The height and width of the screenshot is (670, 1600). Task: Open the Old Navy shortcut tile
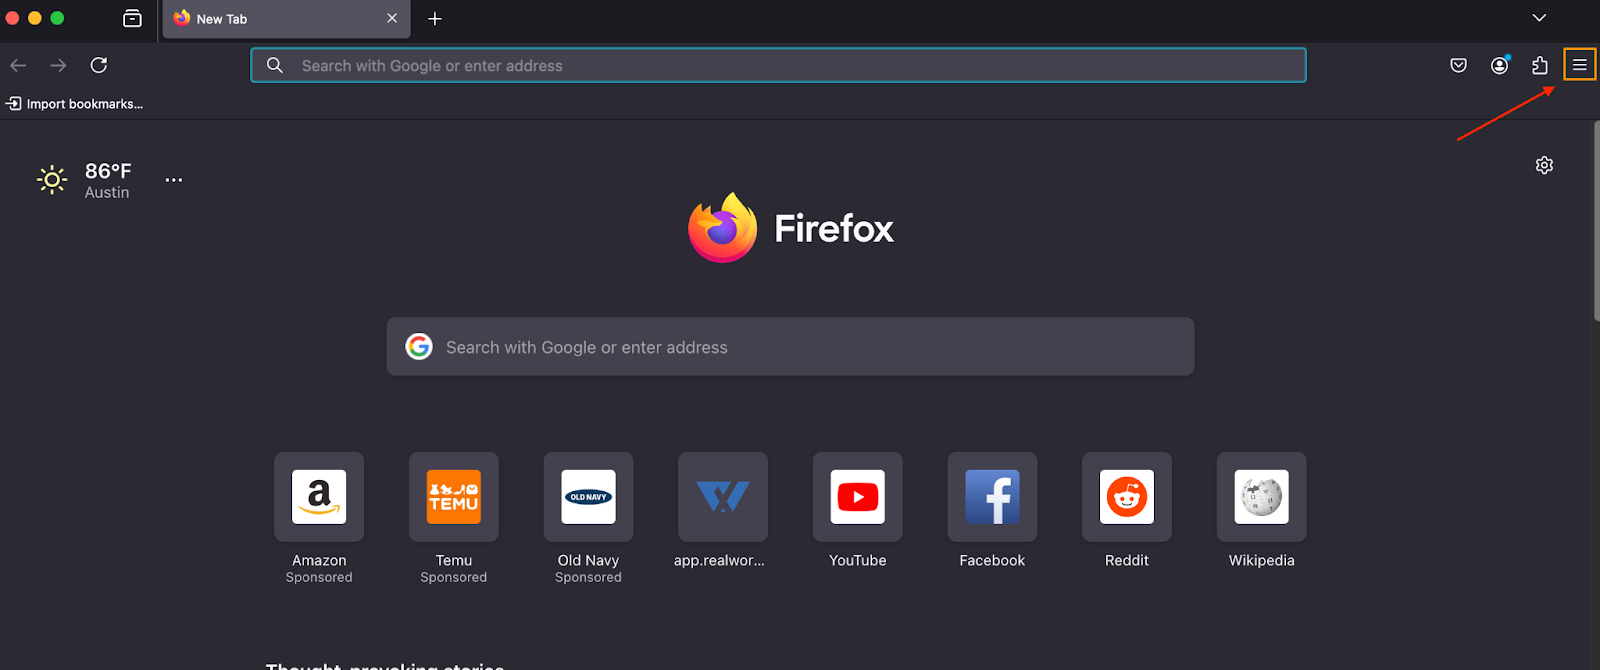click(x=588, y=497)
